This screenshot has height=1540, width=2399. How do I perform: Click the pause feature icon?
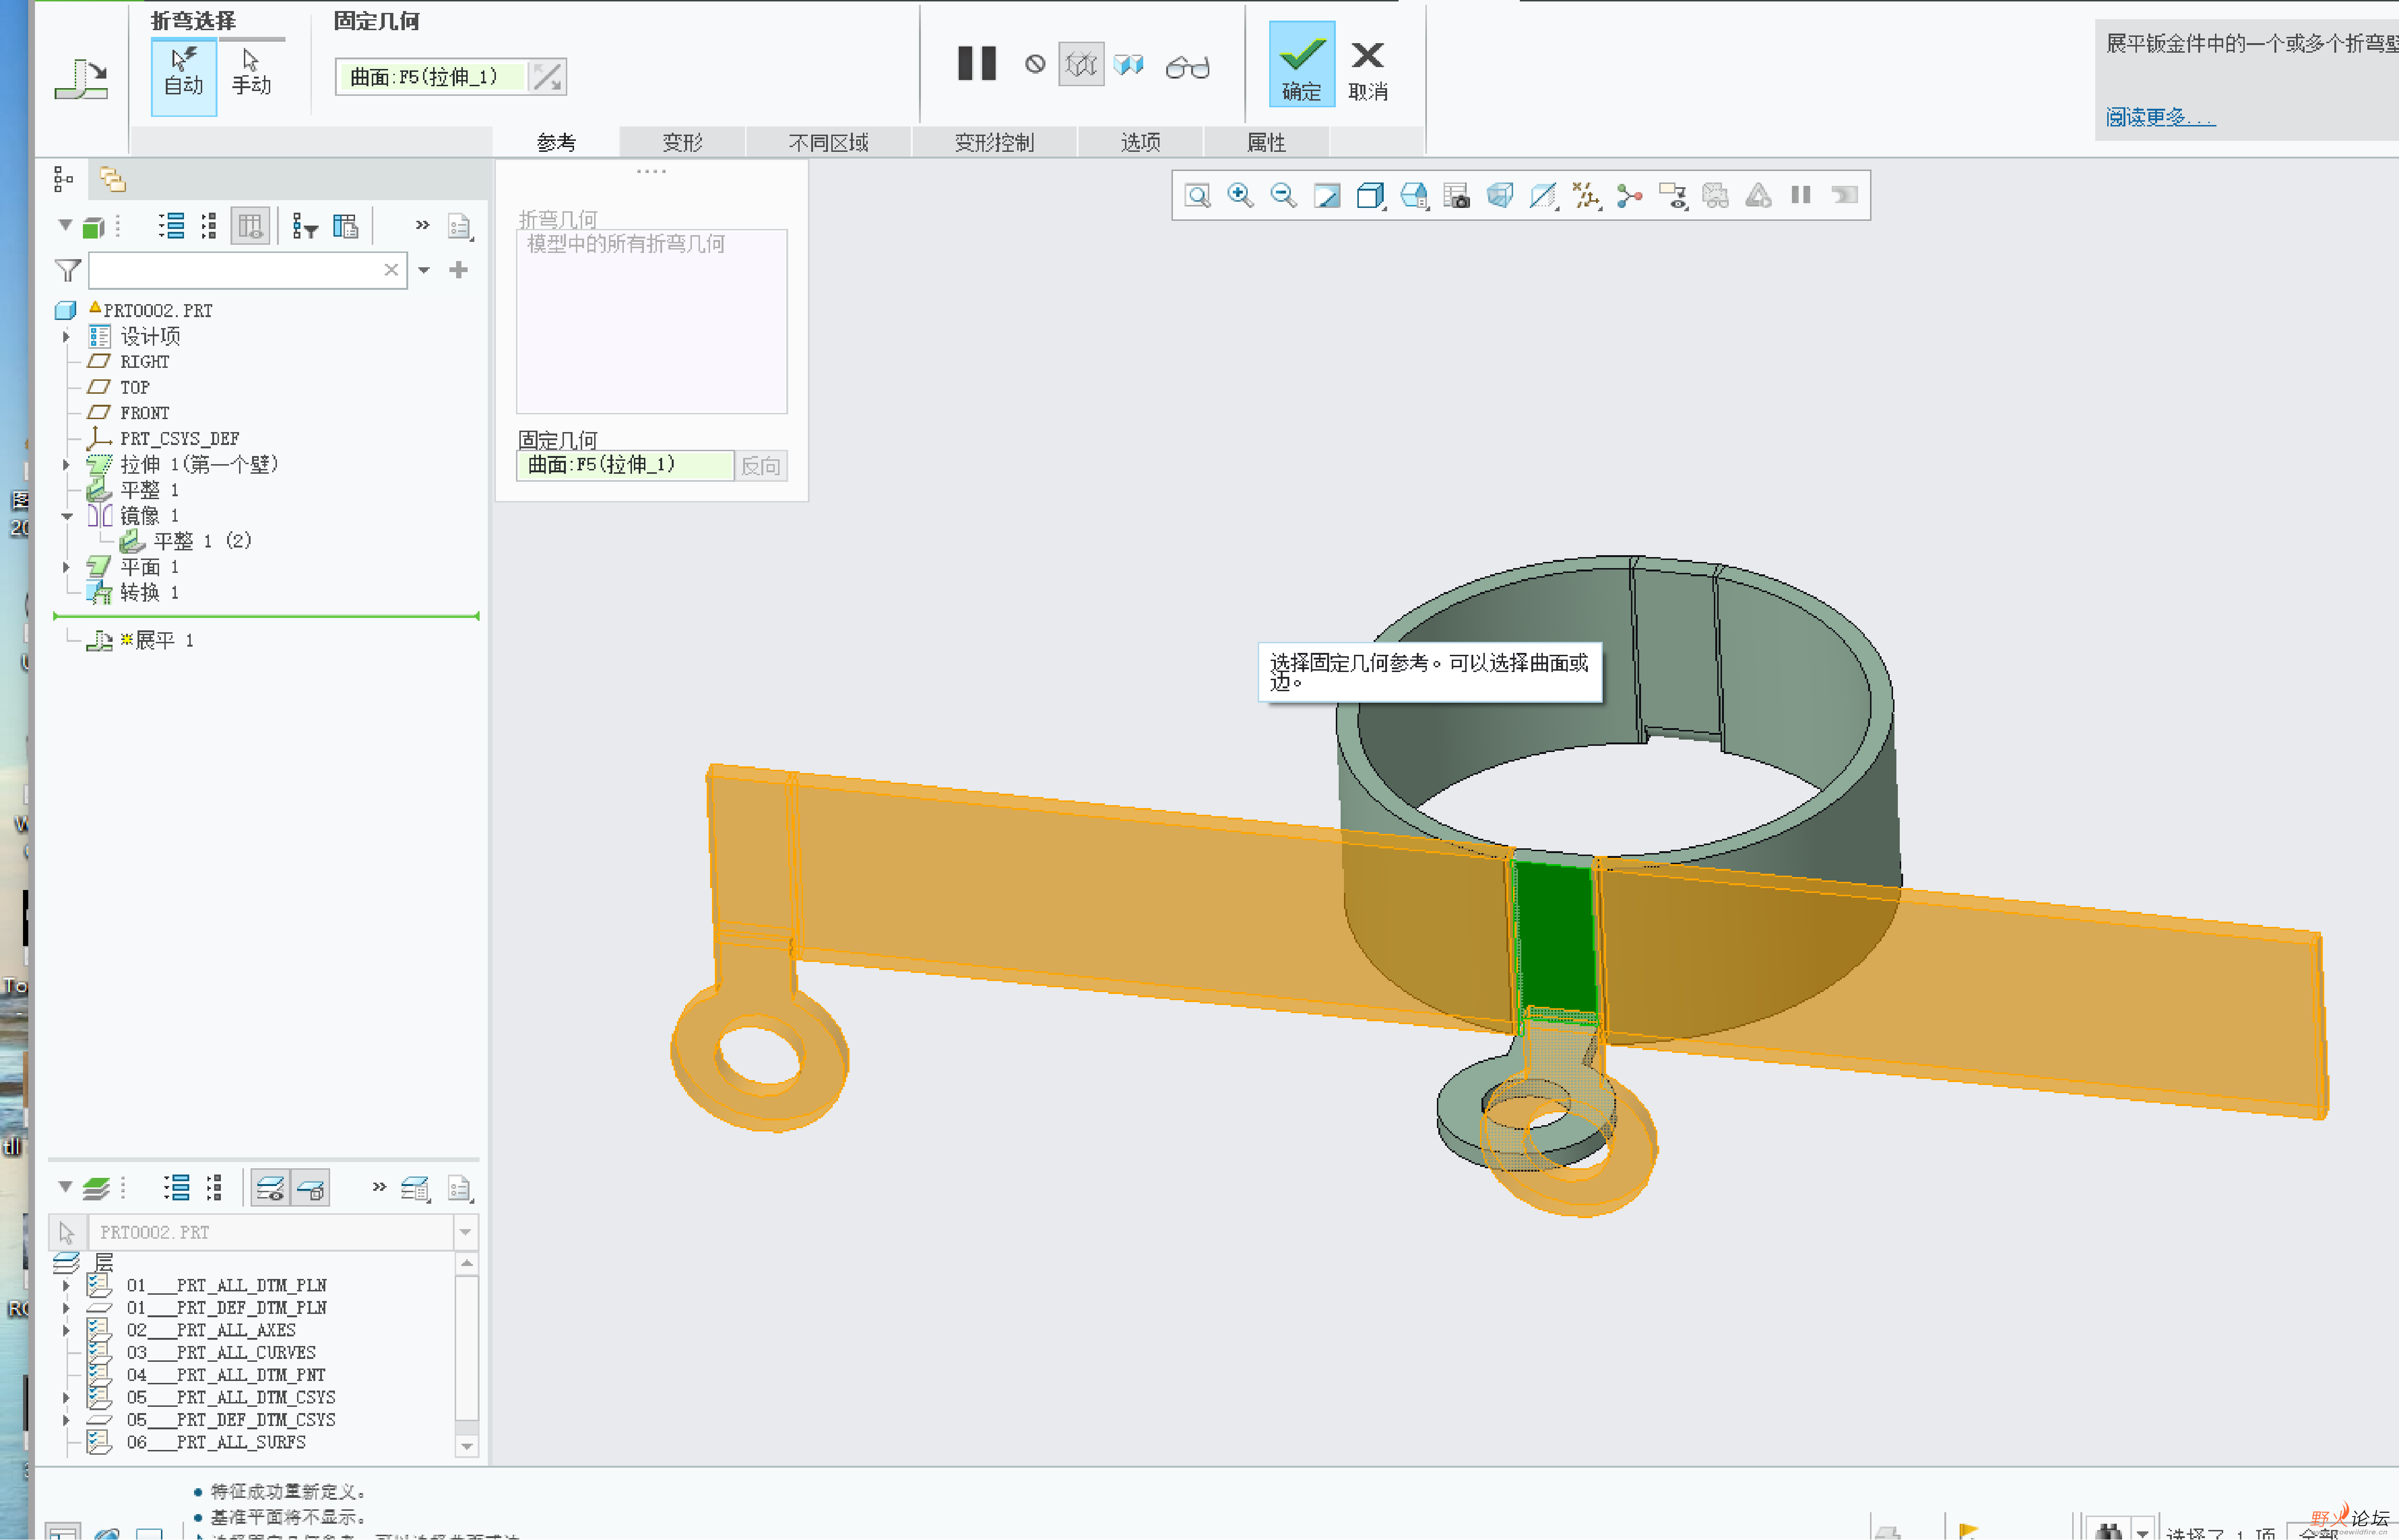[x=976, y=64]
